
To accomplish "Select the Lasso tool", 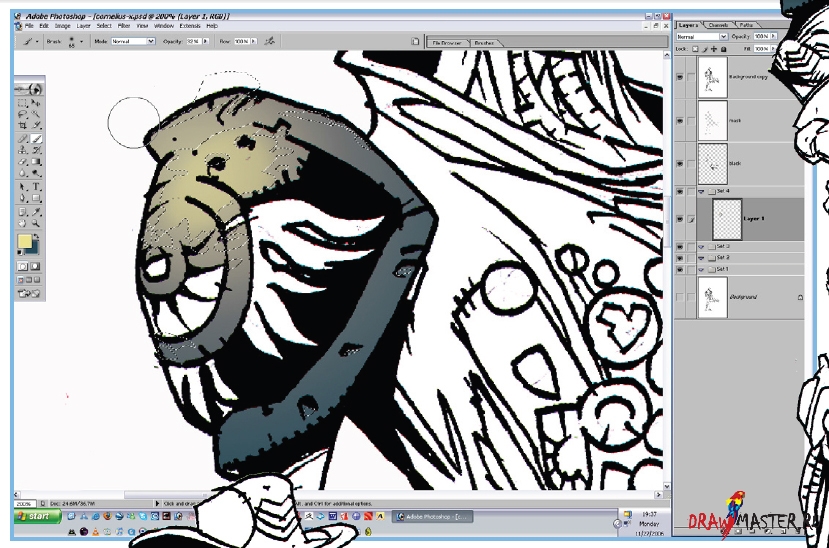I will point(23,114).
